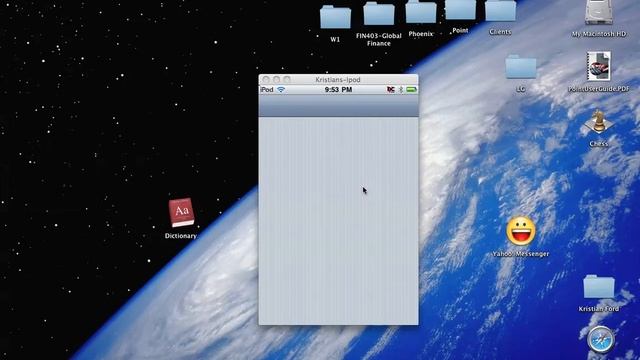
Task: Launch Yahoo! Messenger smiley icon
Action: (521, 231)
